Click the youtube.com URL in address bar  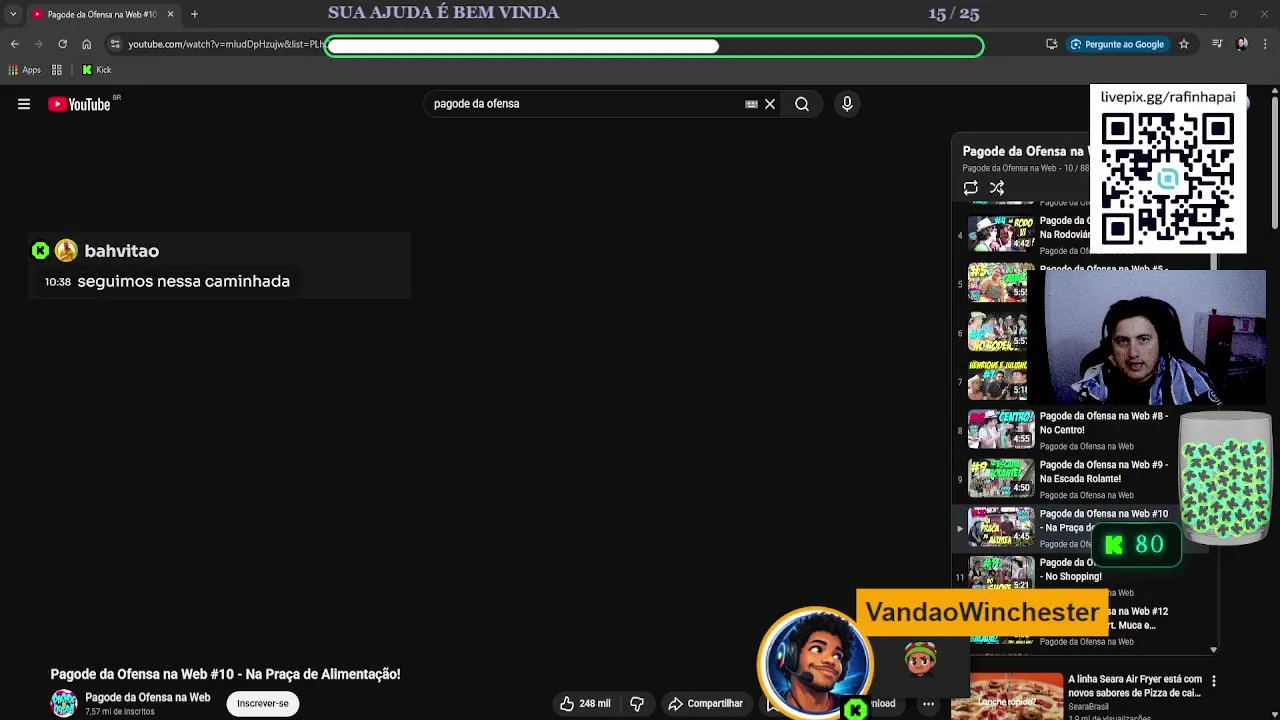click(225, 44)
